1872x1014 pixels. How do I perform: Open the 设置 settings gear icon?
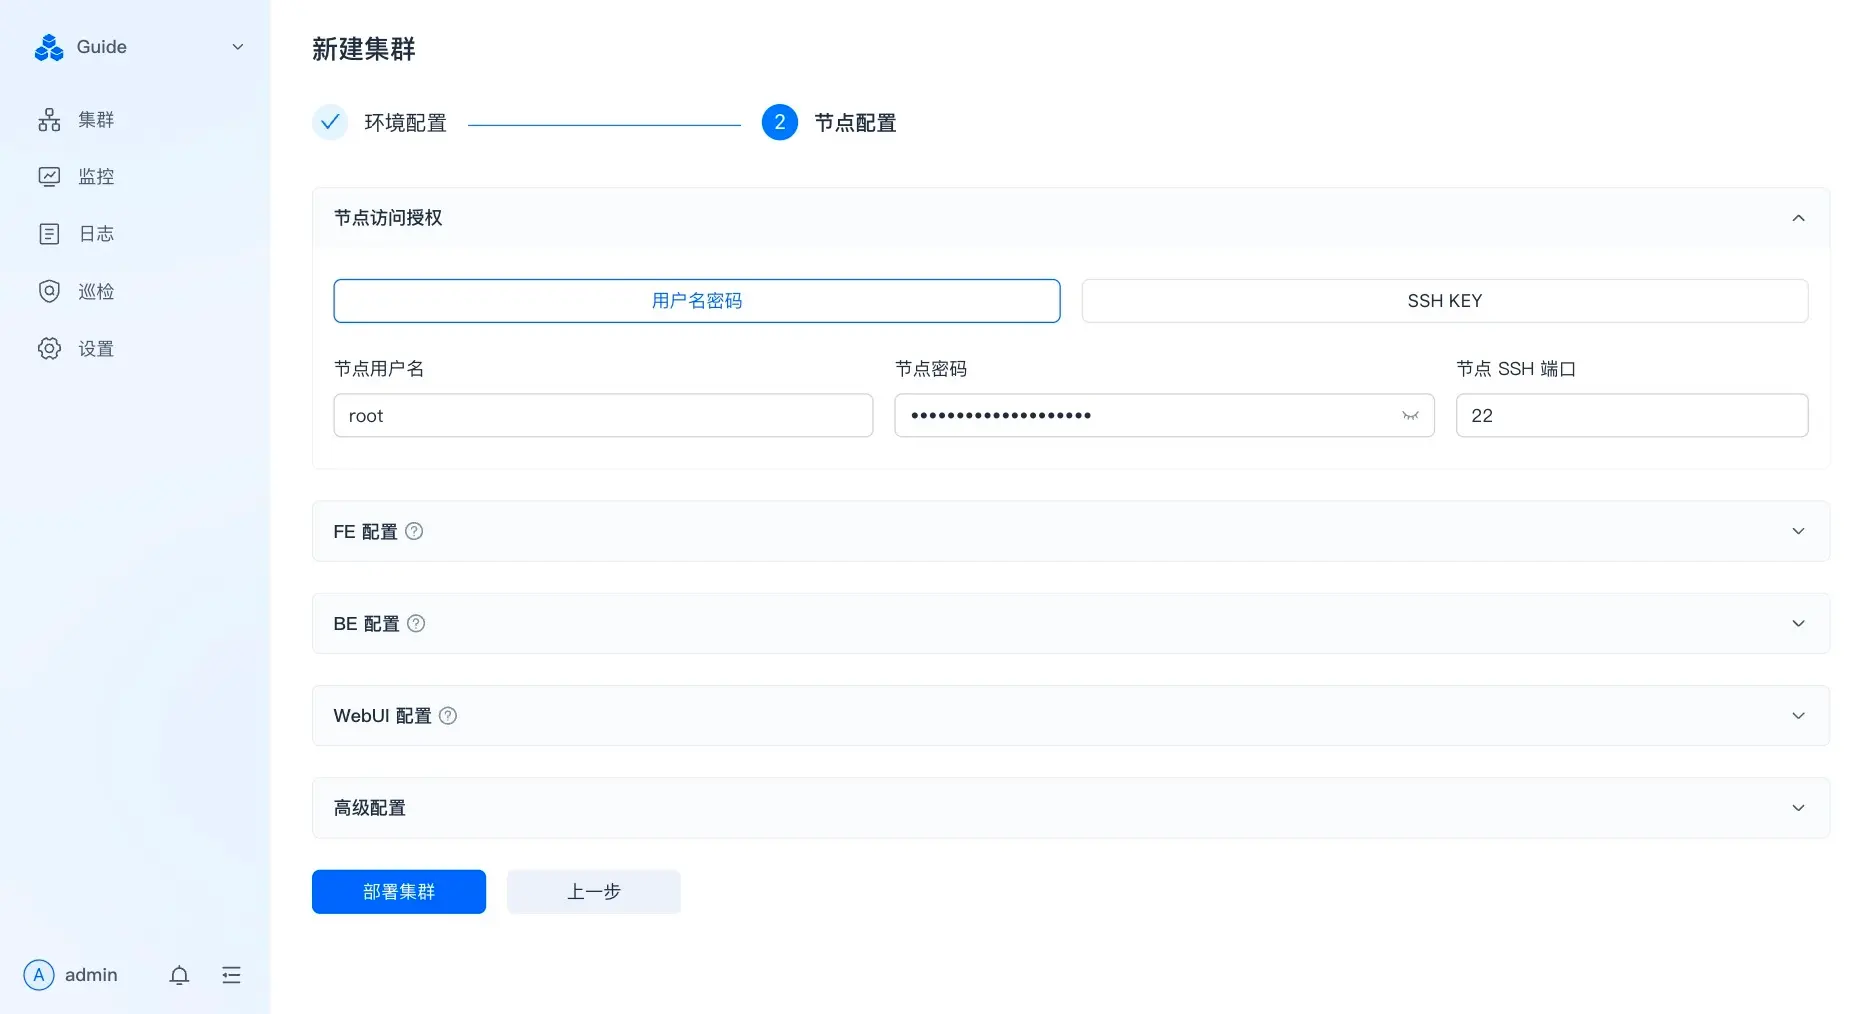click(x=49, y=348)
